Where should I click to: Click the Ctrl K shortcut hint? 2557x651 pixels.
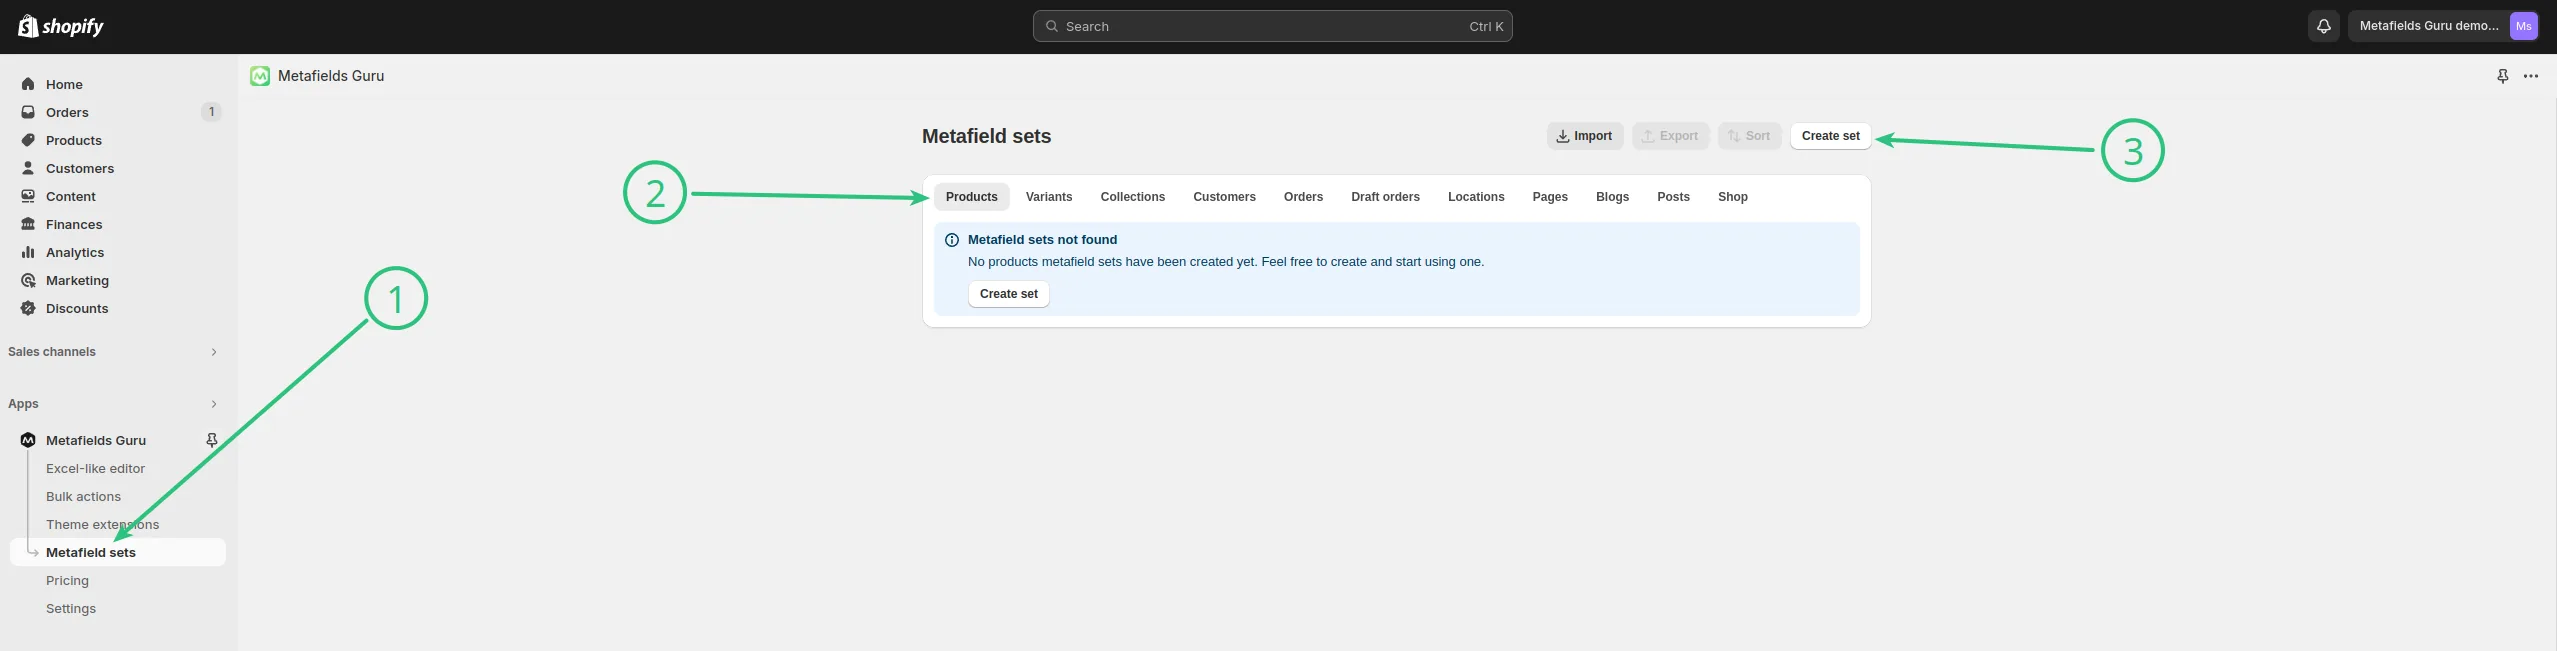pyautogui.click(x=1486, y=27)
